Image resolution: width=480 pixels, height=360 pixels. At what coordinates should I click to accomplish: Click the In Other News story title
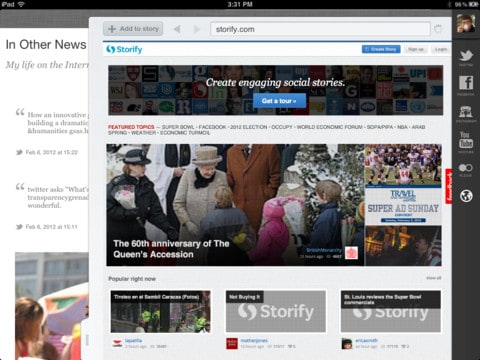46,44
